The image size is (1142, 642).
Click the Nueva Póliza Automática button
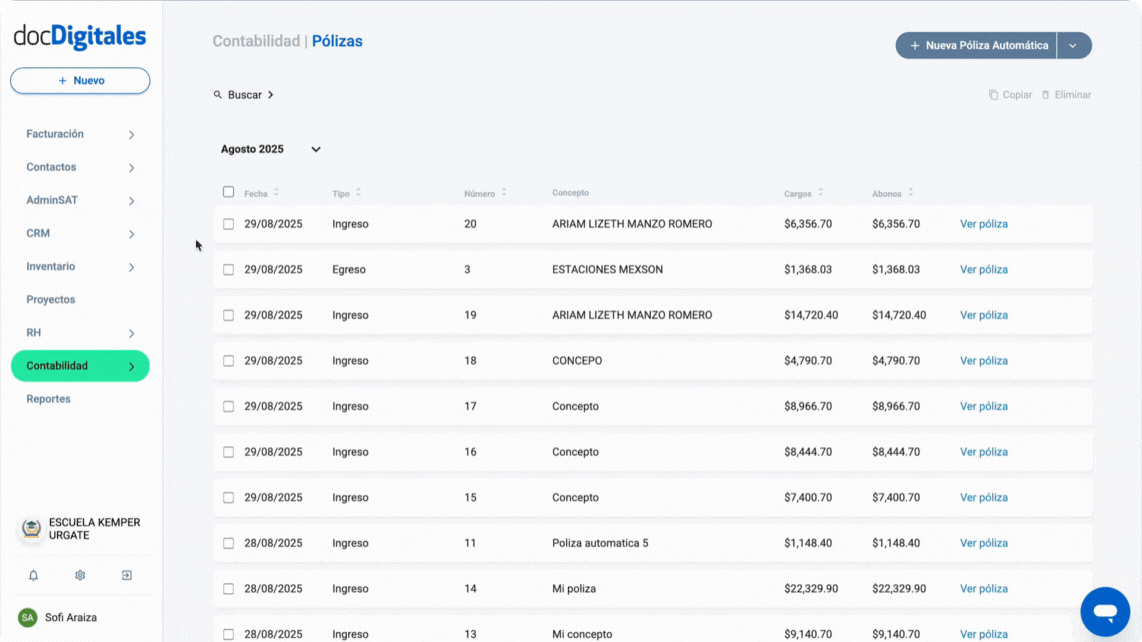tap(975, 45)
